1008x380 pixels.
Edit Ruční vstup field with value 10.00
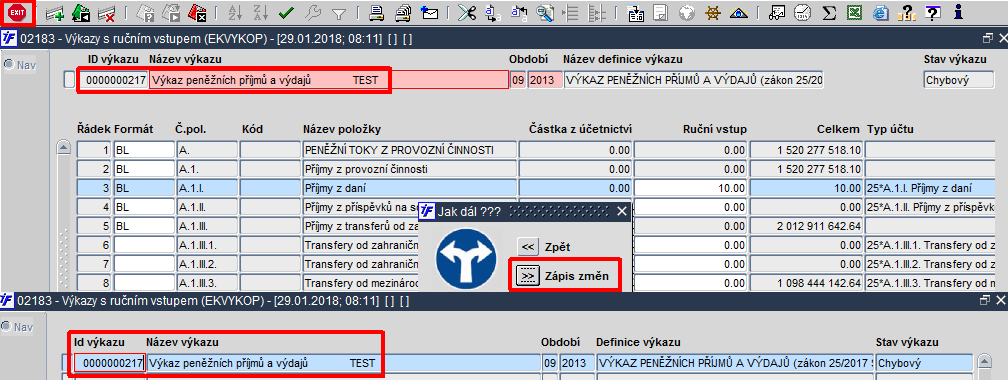(691, 188)
